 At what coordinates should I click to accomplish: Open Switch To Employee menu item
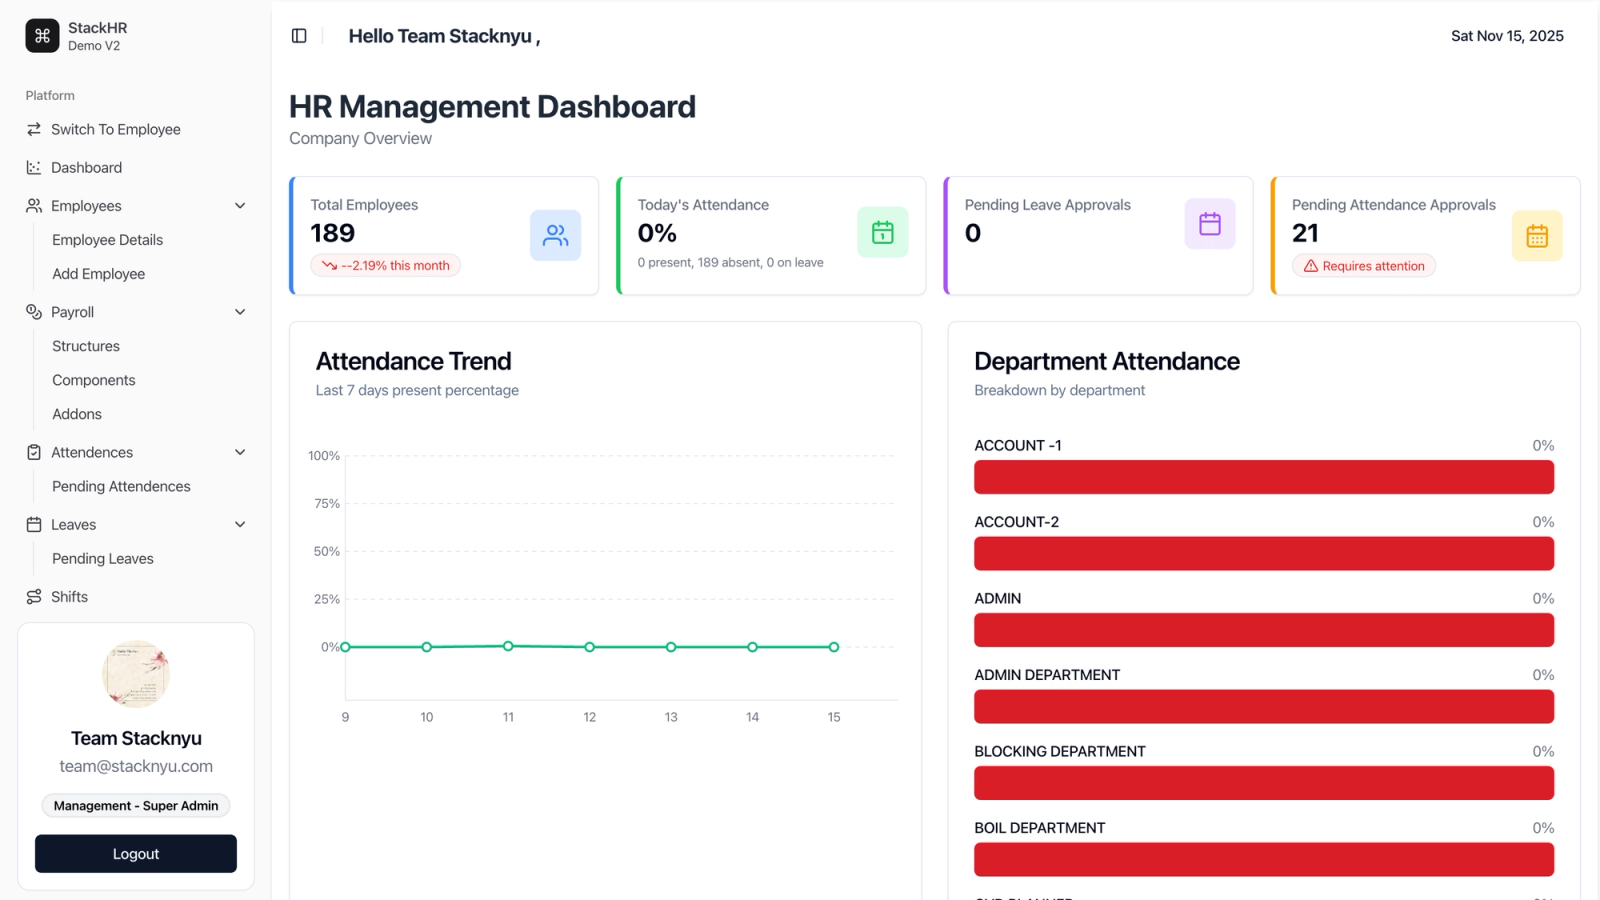[x=136, y=129]
